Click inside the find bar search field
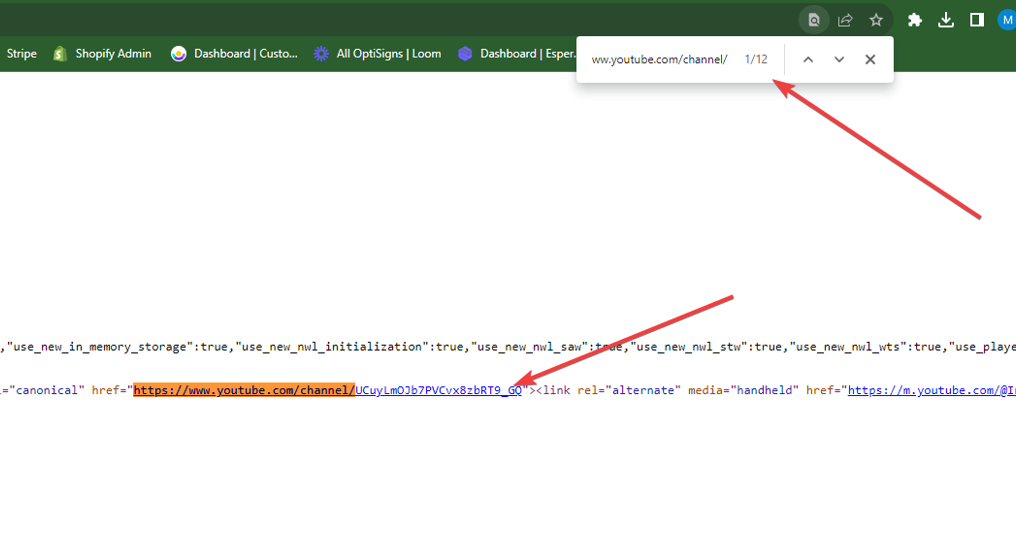The height and width of the screenshot is (544, 1016). [x=659, y=60]
